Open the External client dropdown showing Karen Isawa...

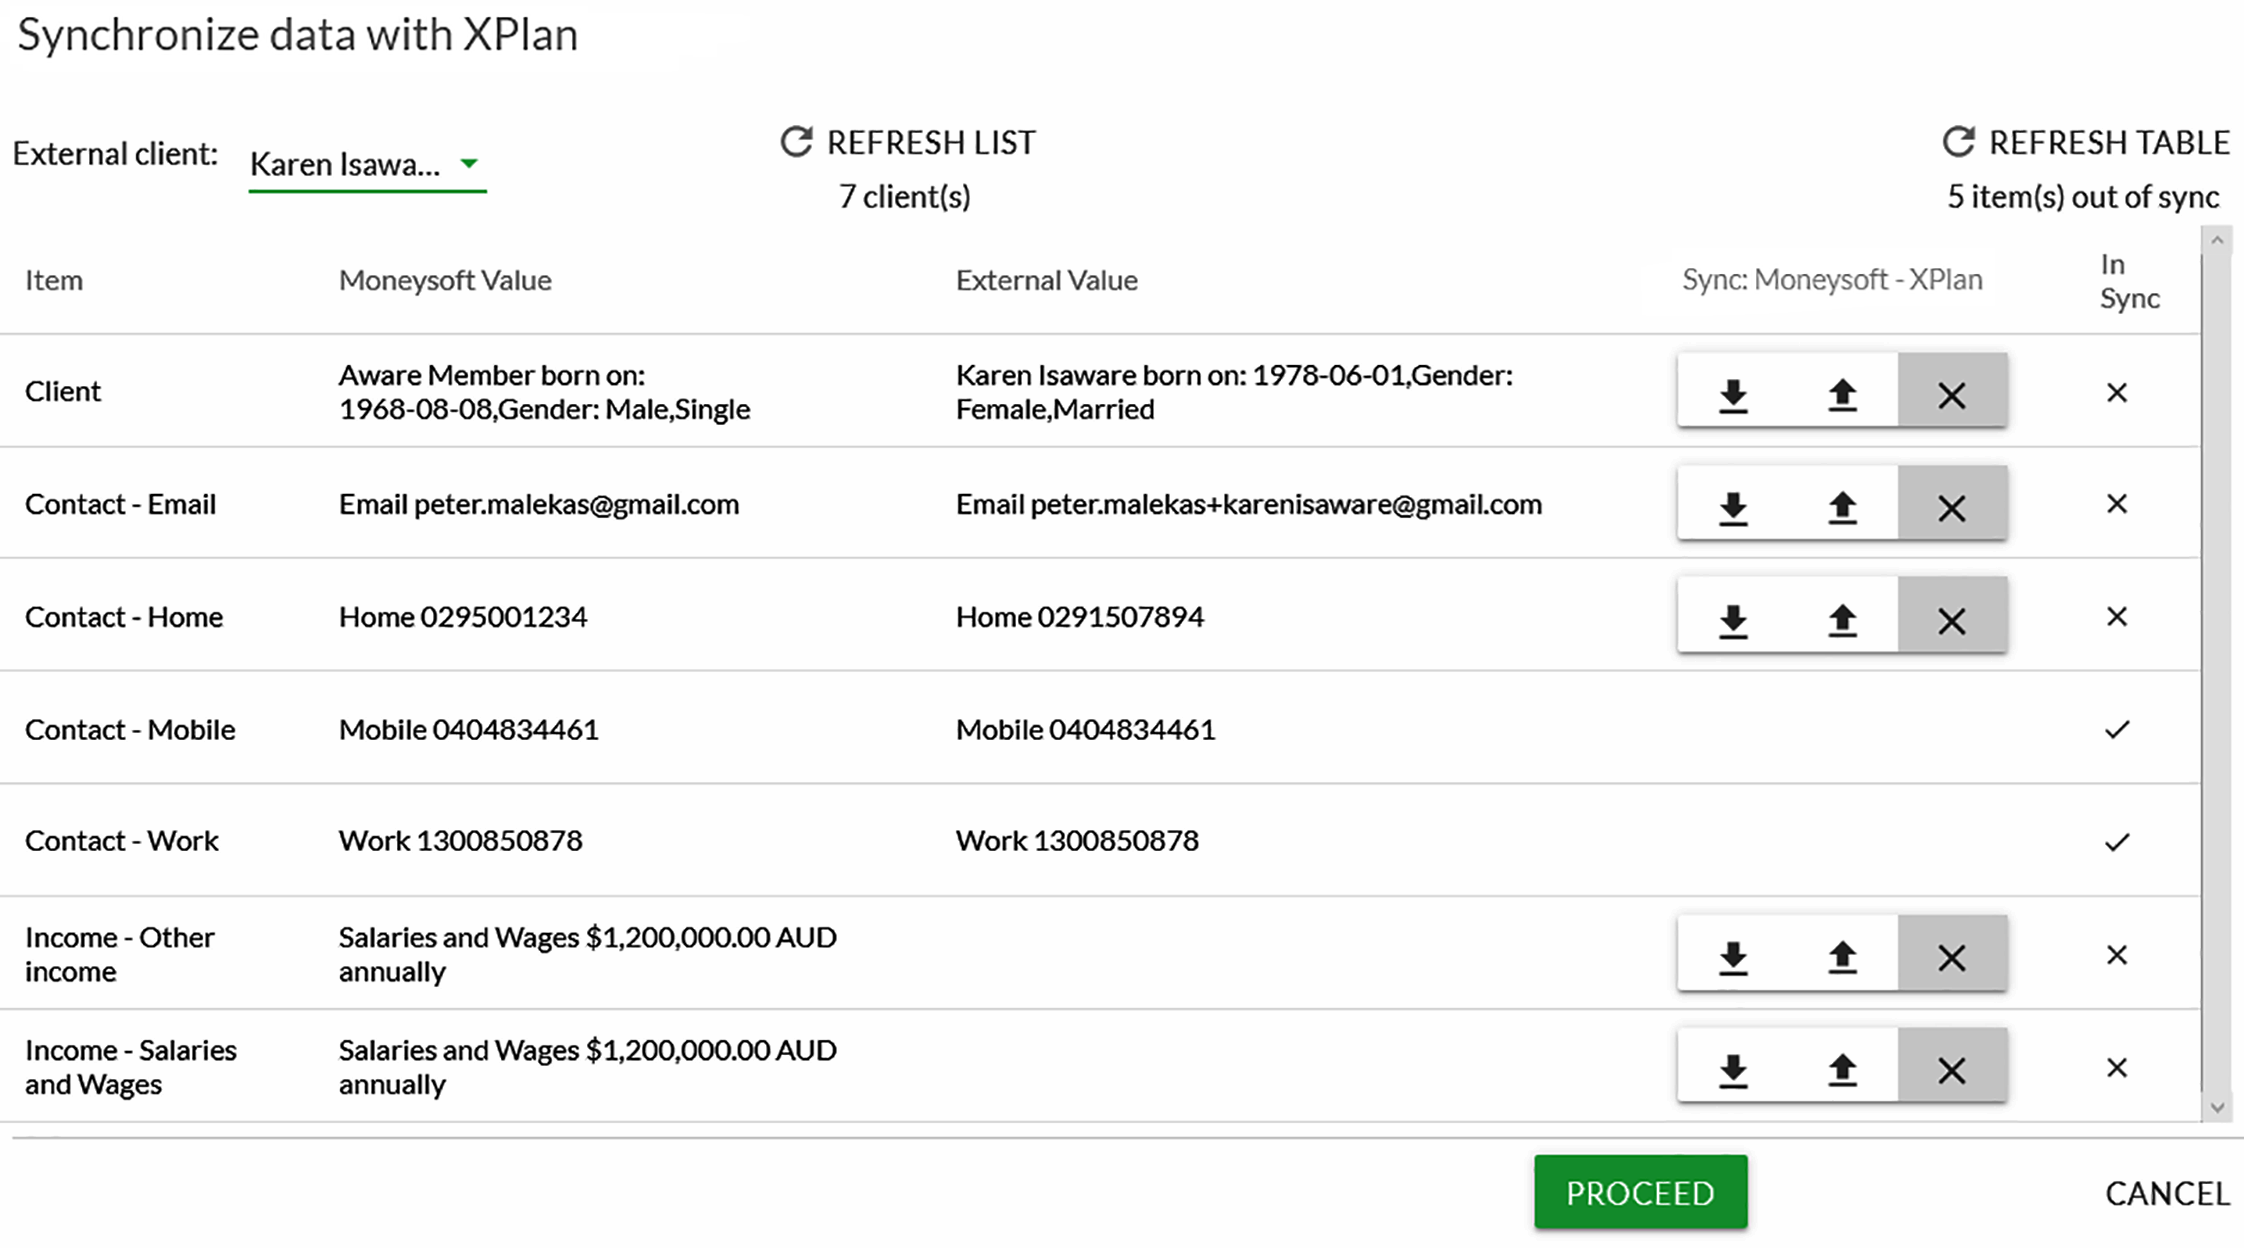click(x=367, y=165)
